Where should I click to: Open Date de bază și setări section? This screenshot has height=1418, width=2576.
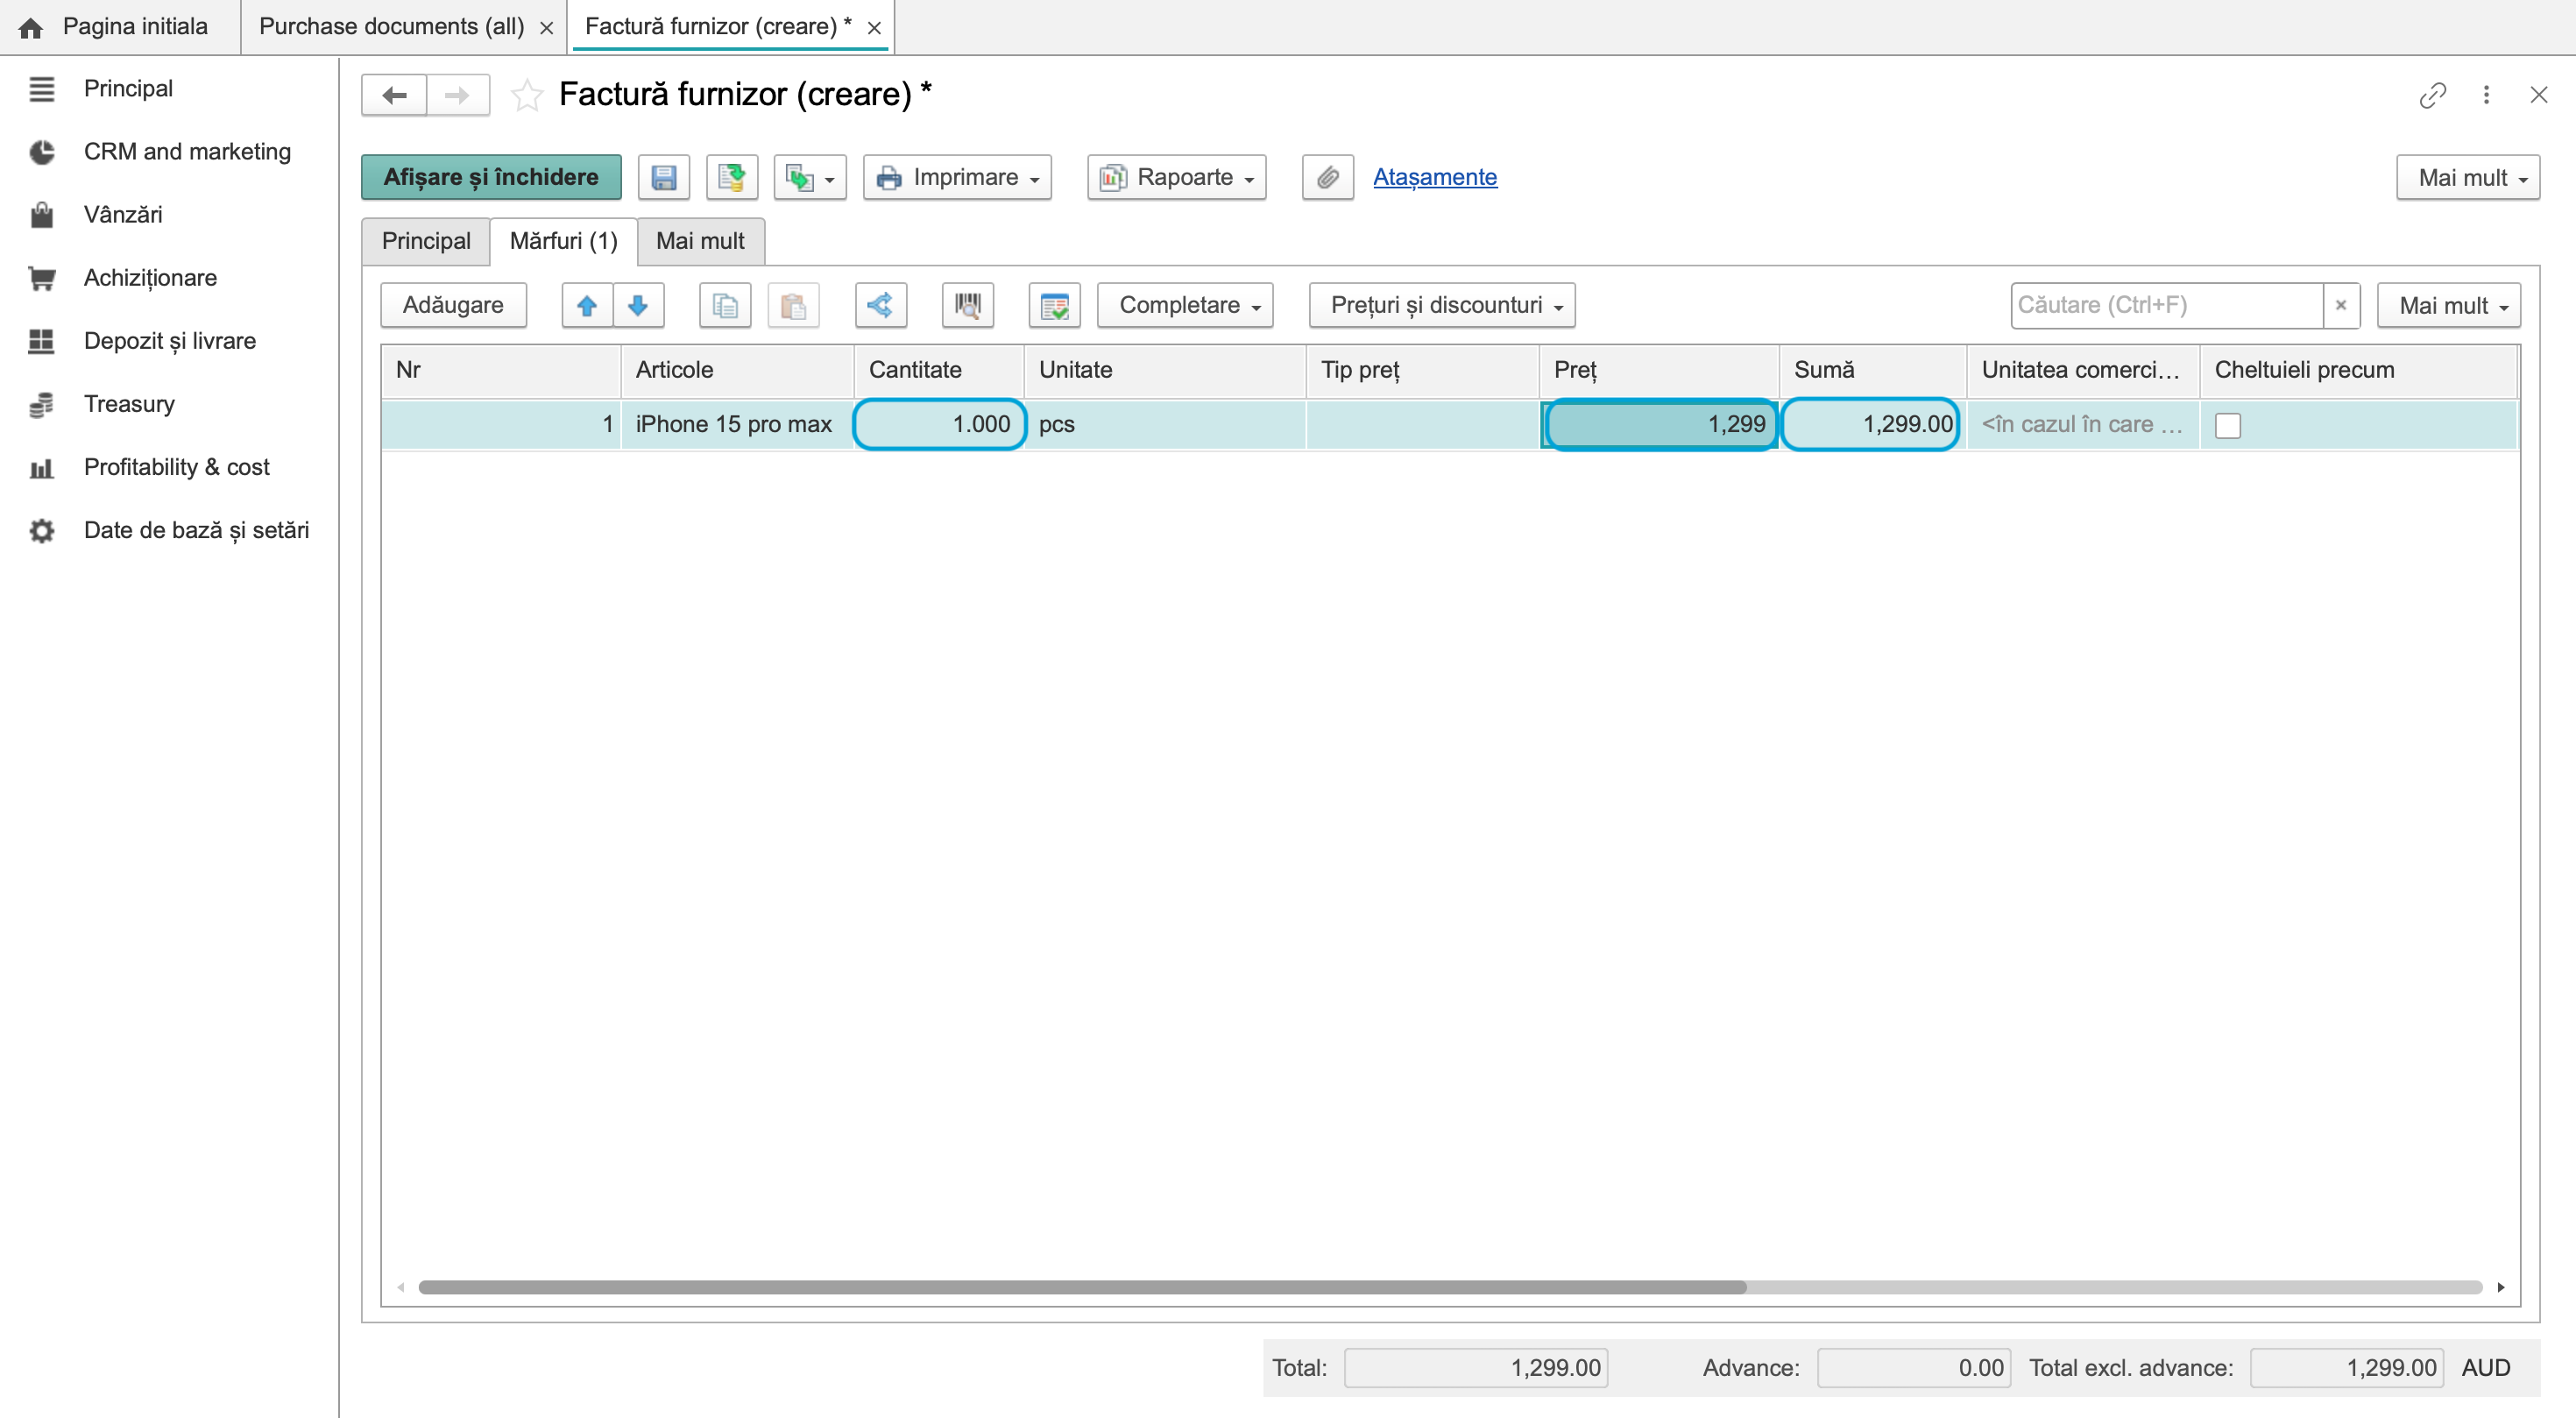point(196,530)
